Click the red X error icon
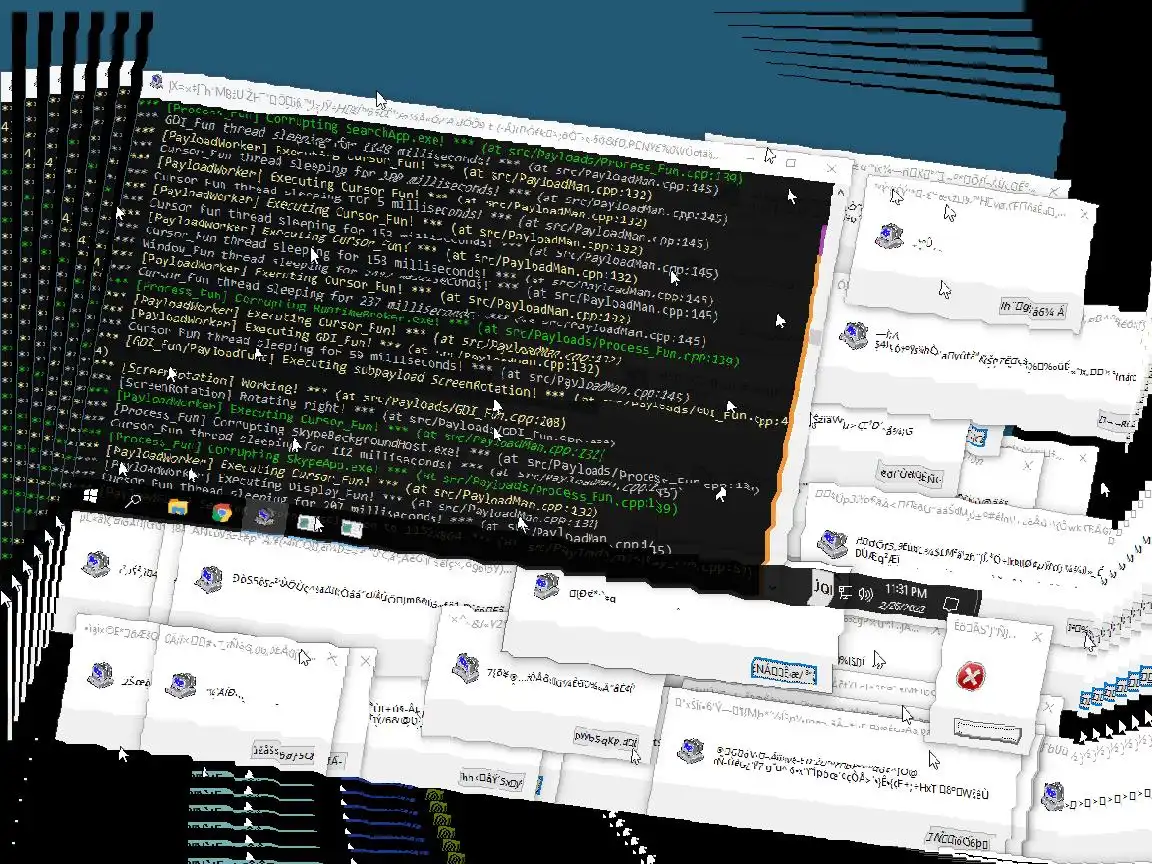 971,675
